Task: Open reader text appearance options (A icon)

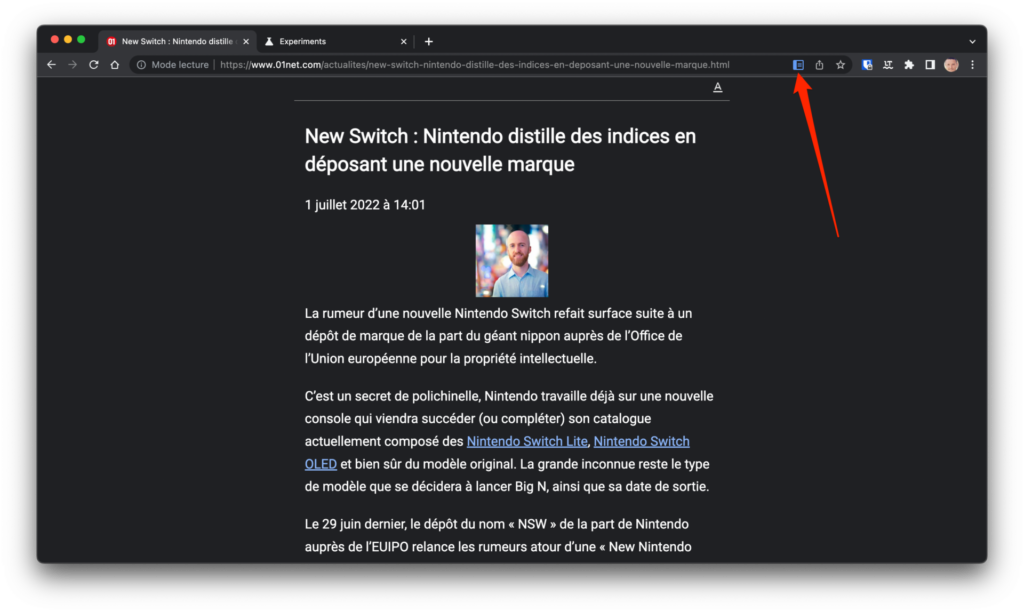Action: click(717, 88)
